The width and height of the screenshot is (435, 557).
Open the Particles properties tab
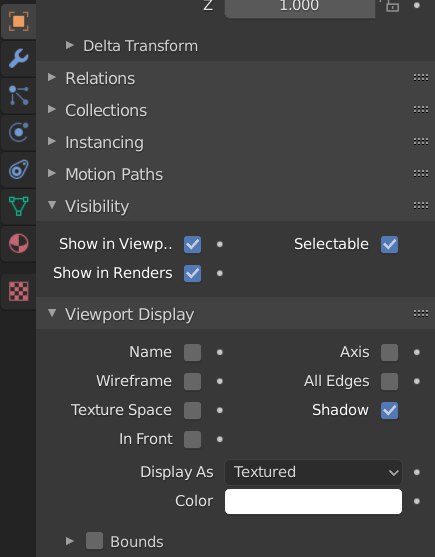(x=18, y=95)
